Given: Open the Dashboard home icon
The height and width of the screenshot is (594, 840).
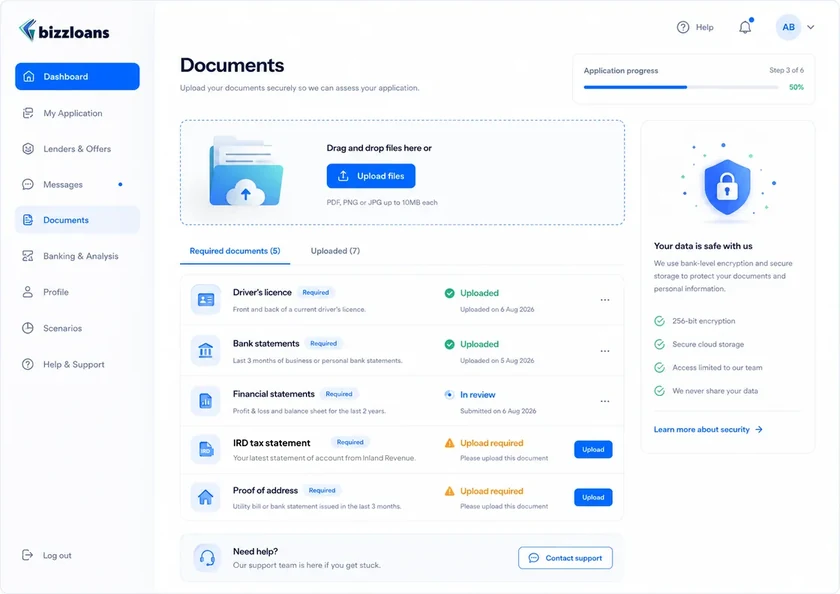Looking at the screenshot, I should 29,77.
